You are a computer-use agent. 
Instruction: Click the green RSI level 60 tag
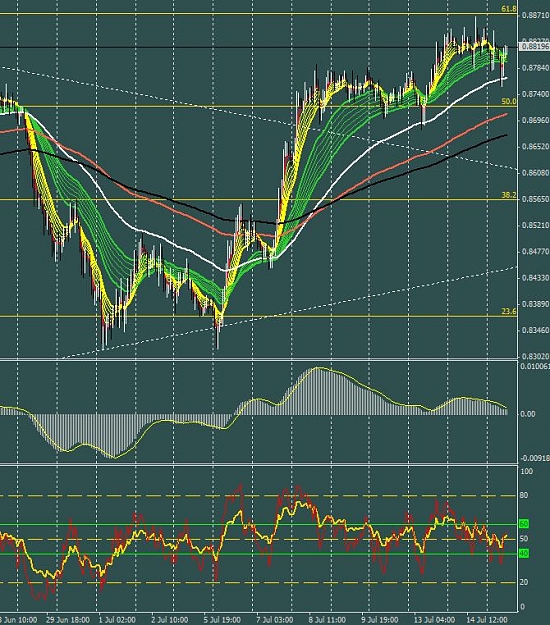tap(524, 524)
